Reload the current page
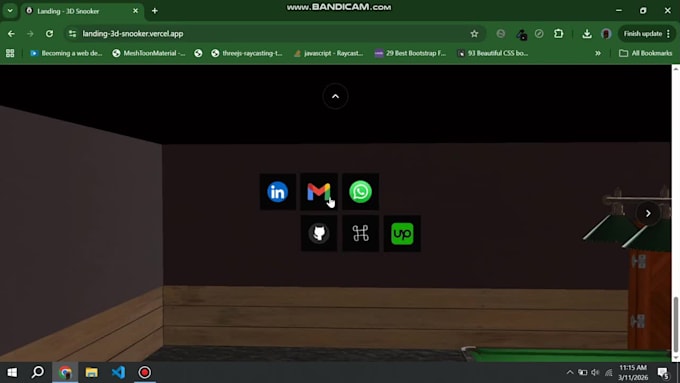 tap(49, 33)
